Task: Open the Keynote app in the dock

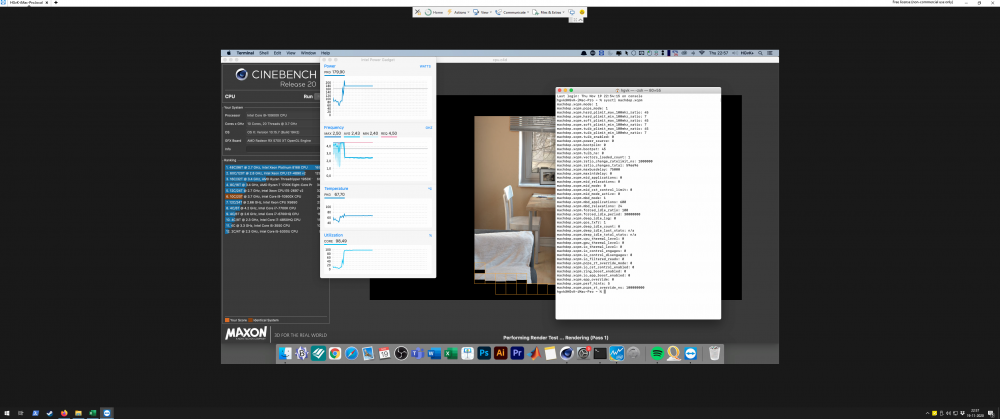Action: tap(467, 353)
